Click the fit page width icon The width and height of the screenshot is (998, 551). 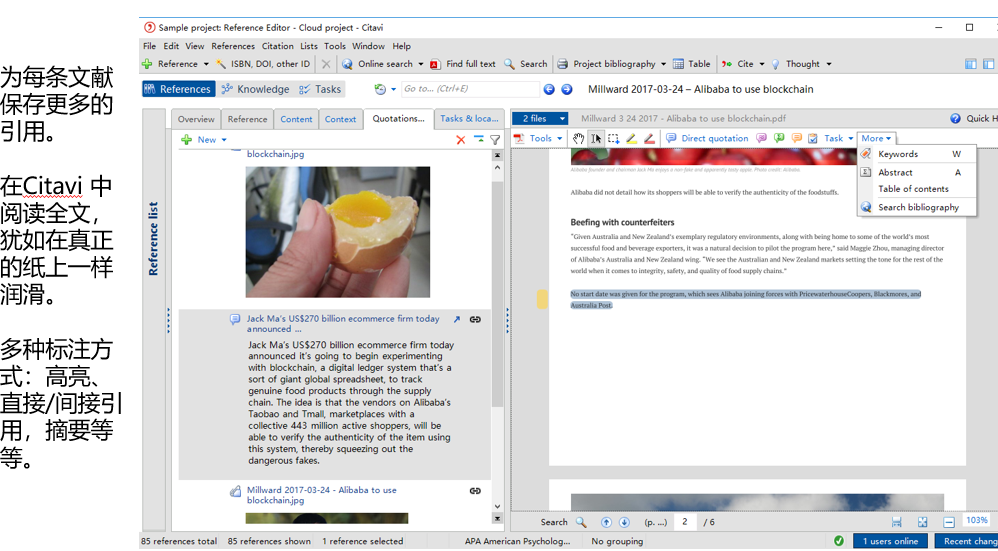(897, 522)
